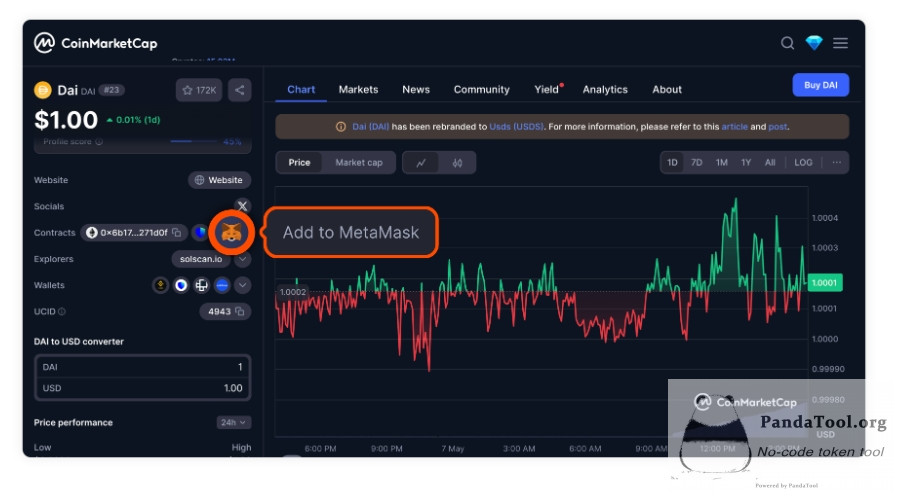The width and height of the screenshot is (904, 502).
Task: Click the DAI amount input field
Action: coord(142,367)
